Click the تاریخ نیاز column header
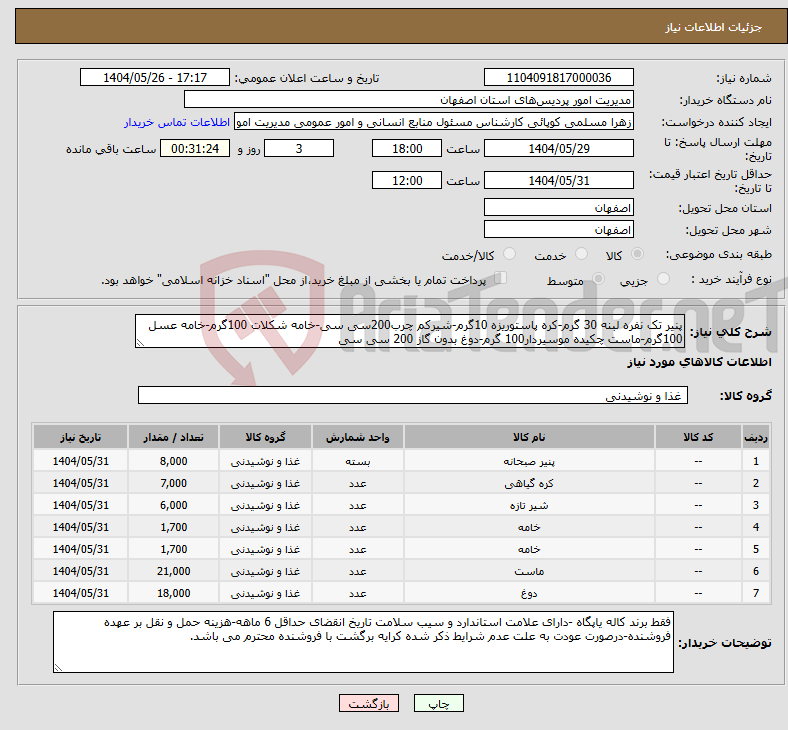This screenshot has height=730, width=788. pyautogui.click(x=80, y=437)
